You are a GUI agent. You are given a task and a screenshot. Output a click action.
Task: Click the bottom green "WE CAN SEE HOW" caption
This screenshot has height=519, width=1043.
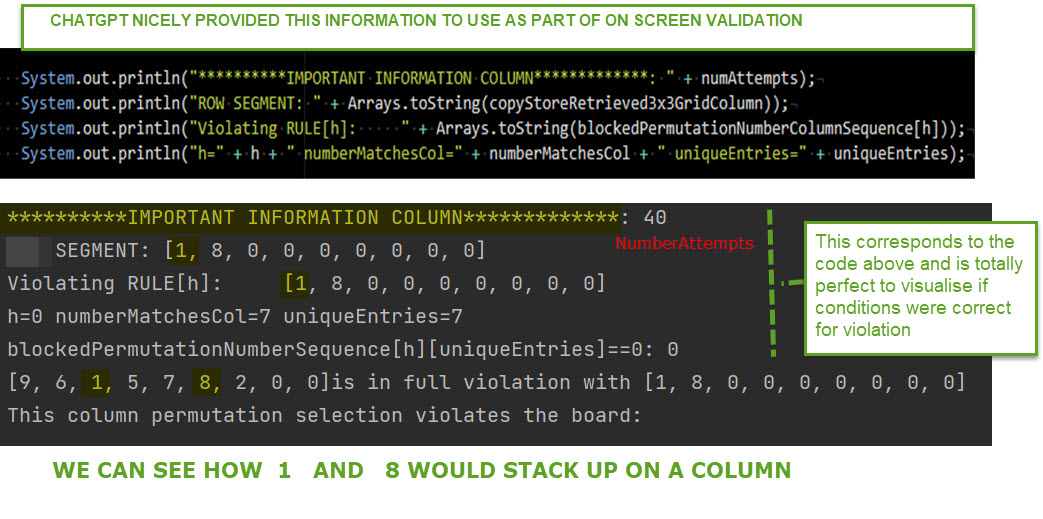pos(421,470)
